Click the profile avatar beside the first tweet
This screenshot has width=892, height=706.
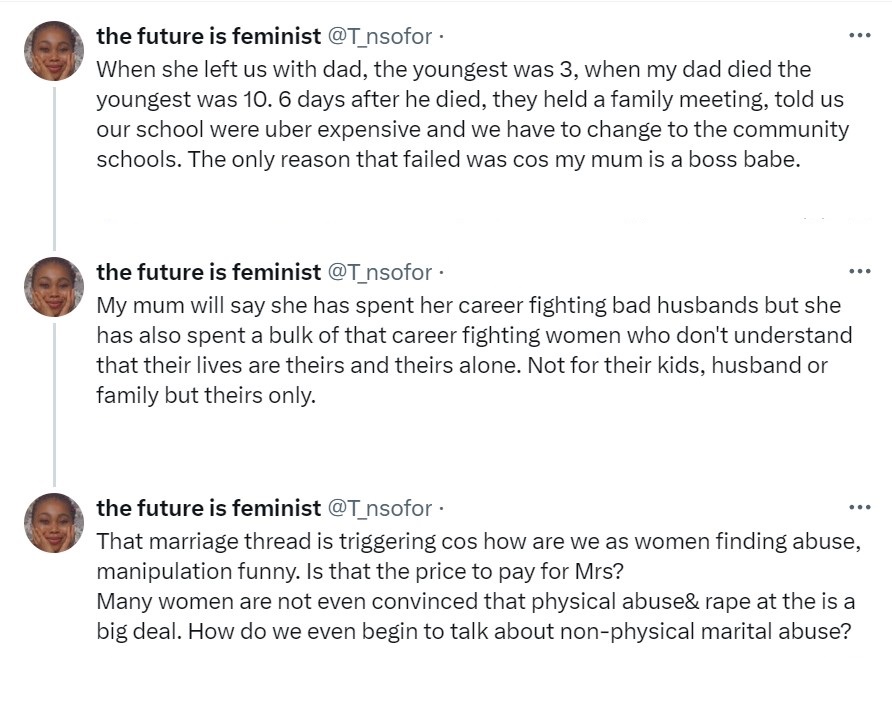54,51
